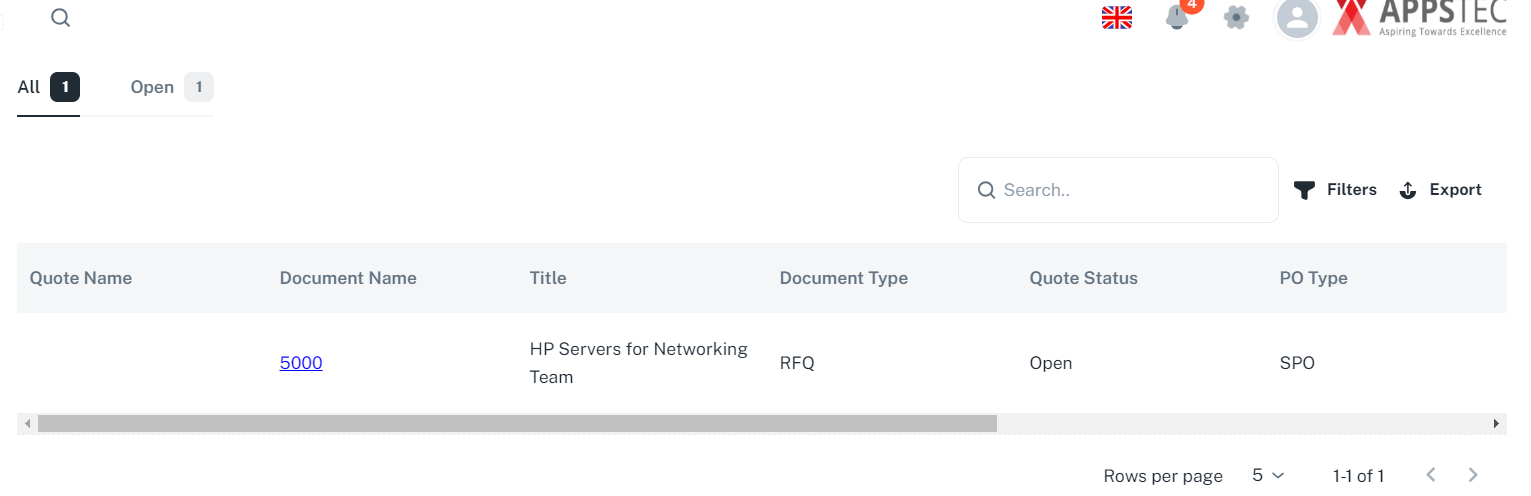This screenshot has width=1531, height=496.
Task: Go to the previous page arrow
Action: [x=1431, y=475]
